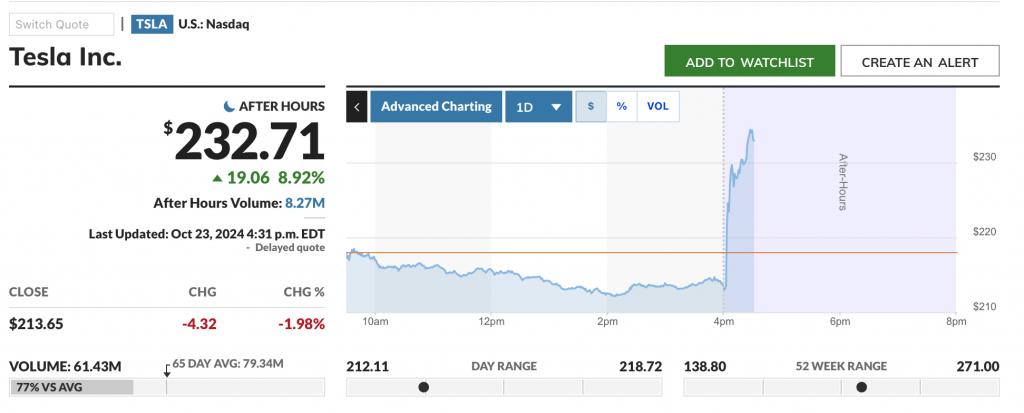Switch chart to dollar price view
The height and width of the screenshot is (413, 1024).
591,106
